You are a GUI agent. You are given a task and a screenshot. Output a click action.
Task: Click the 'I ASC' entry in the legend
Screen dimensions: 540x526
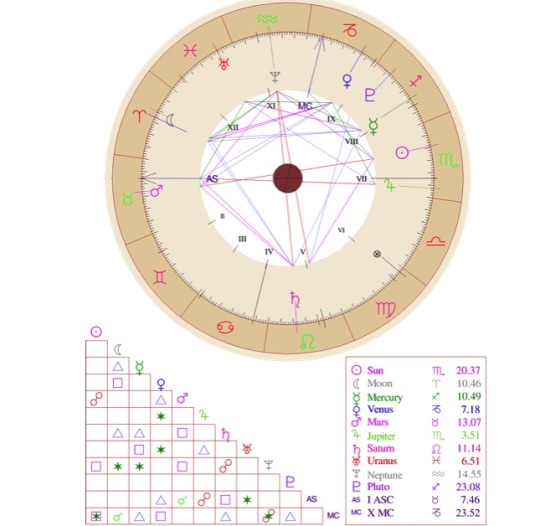(380, 500)
